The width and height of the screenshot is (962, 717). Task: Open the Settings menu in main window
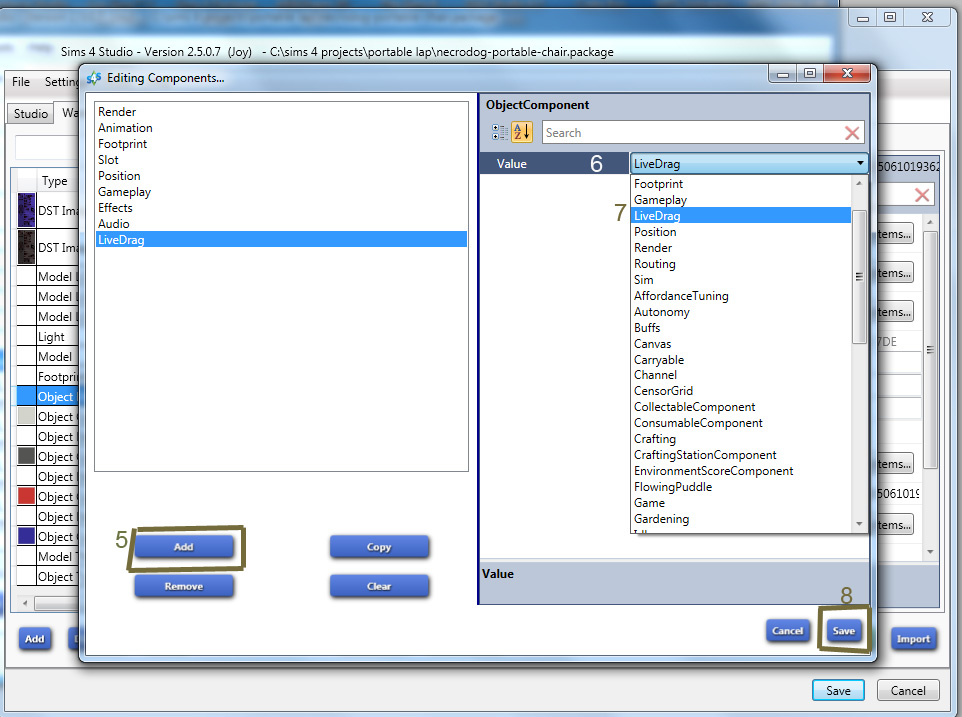[61, 82]
